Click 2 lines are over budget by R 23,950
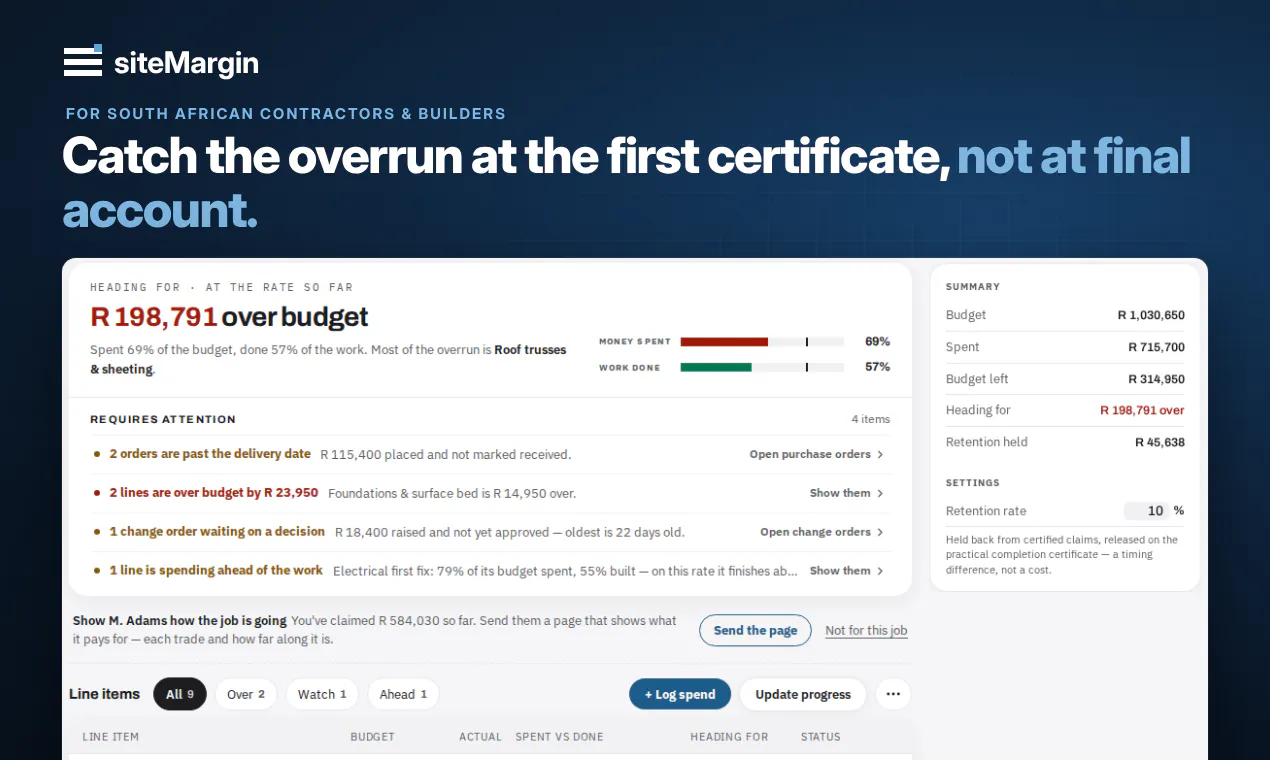1270x760 pixels. click(x=214, y=493)
